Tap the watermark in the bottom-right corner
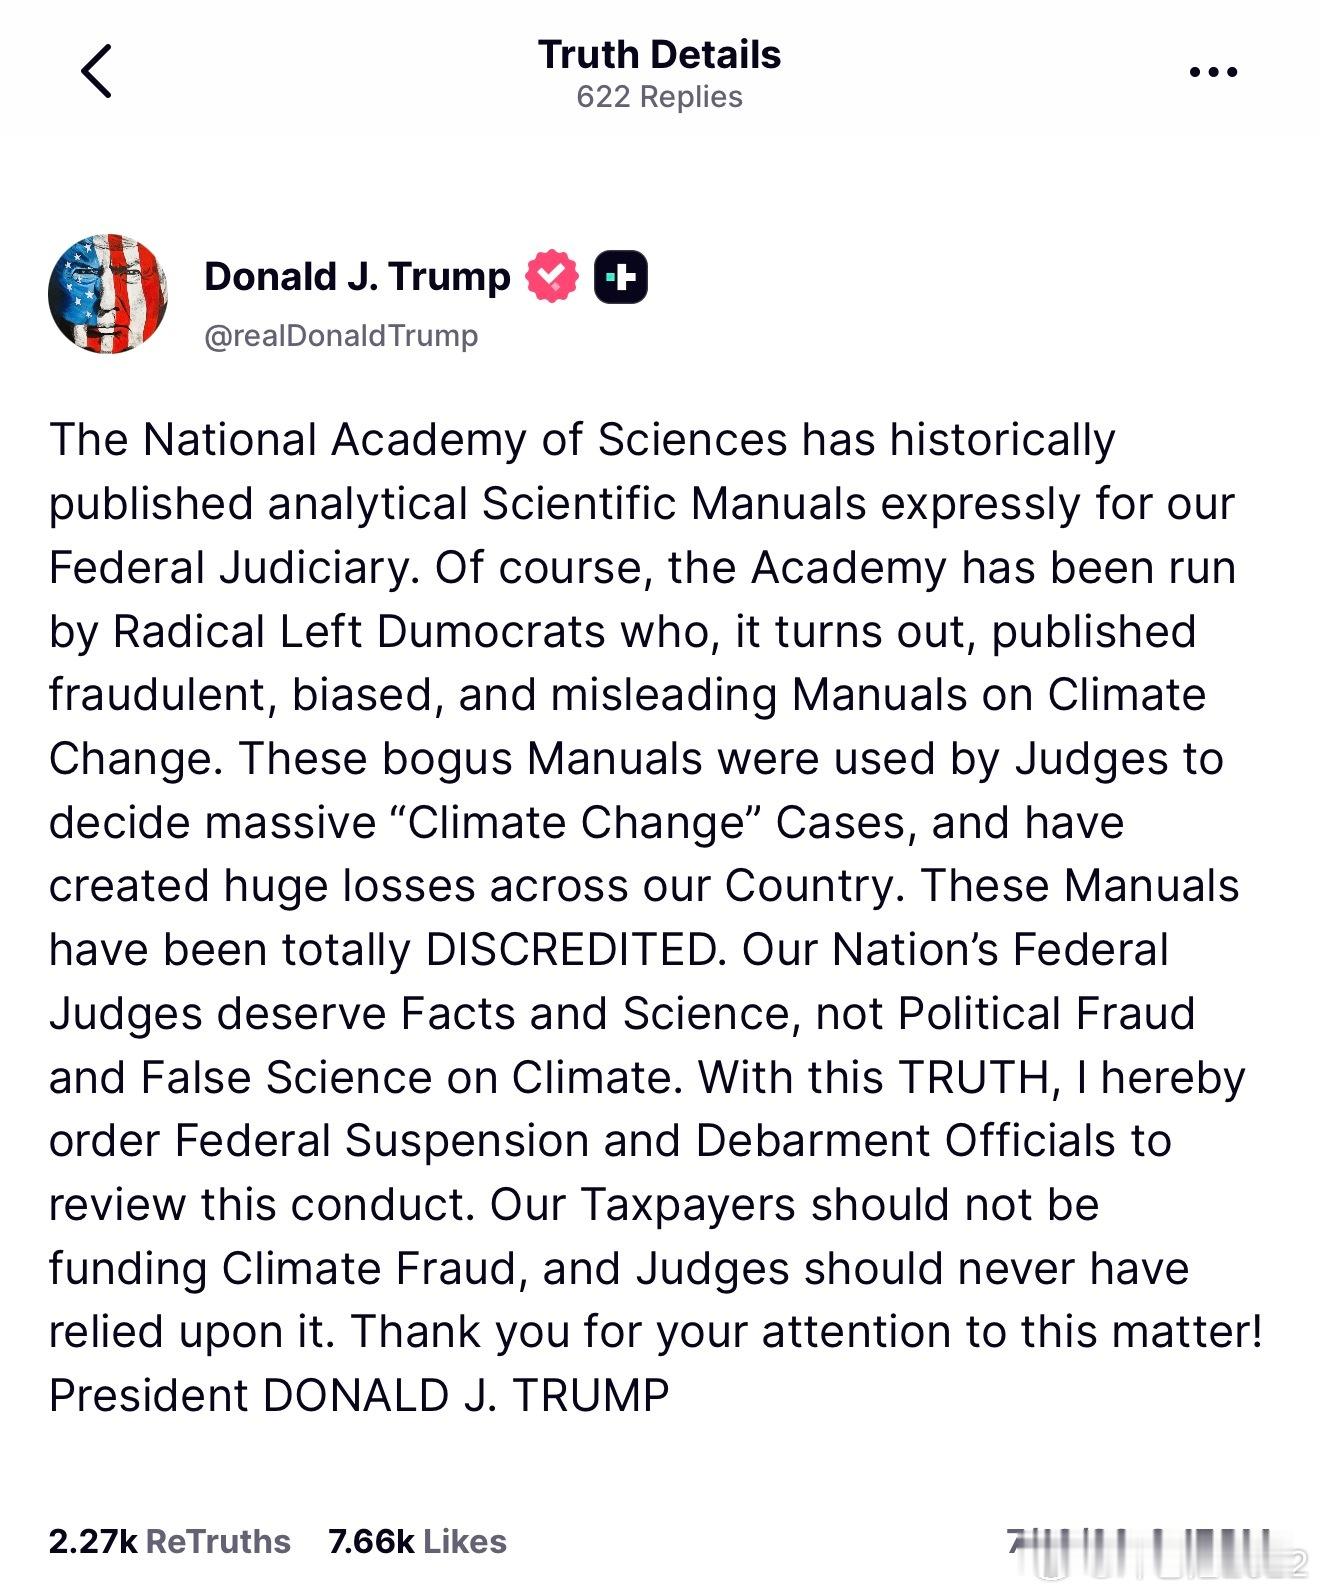The height and width of the screenshot is (1594, 1320). [x=1158, y=1550]
